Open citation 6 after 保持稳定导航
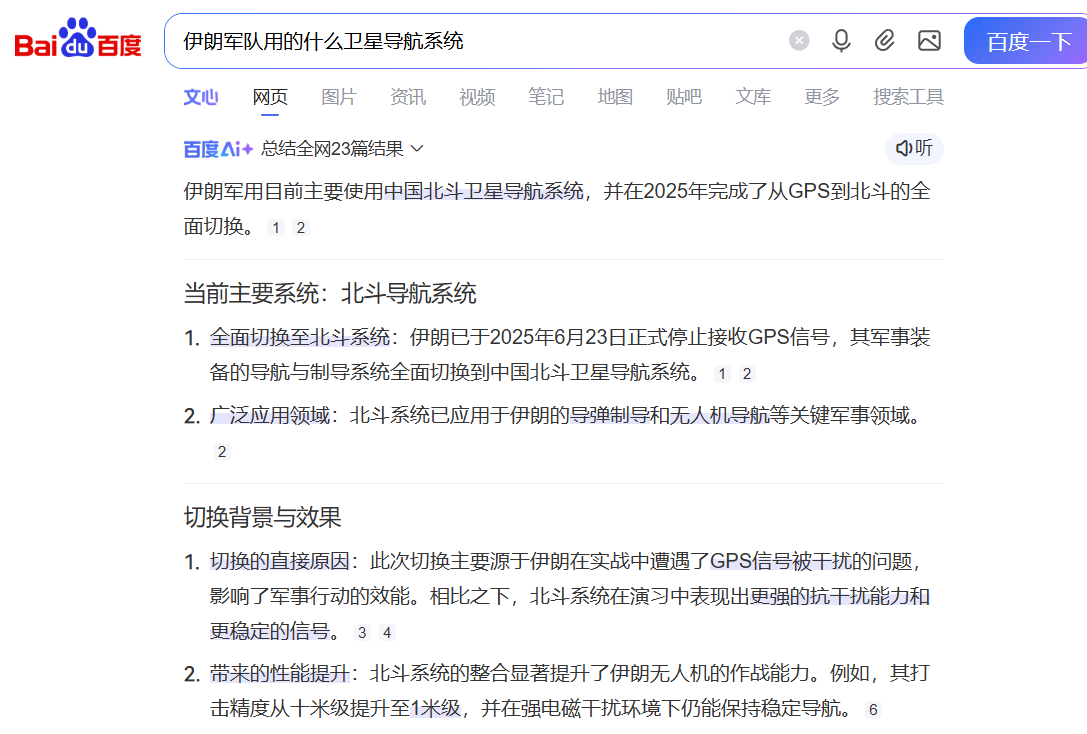 [873, 709]
